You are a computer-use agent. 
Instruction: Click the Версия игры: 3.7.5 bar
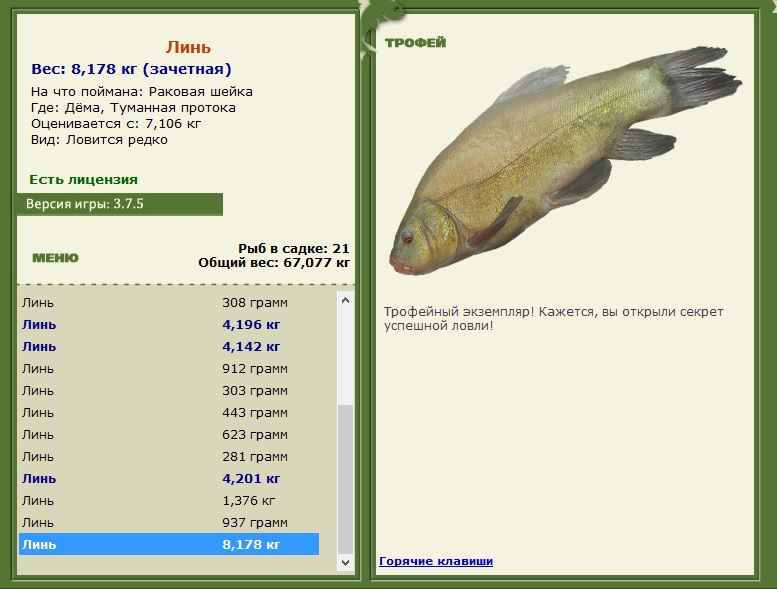coord(120,204)
